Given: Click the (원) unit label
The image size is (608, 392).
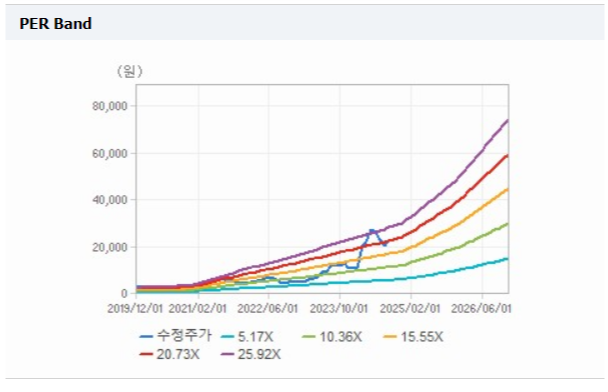Looking at the screenshot, I should point(130,71).
